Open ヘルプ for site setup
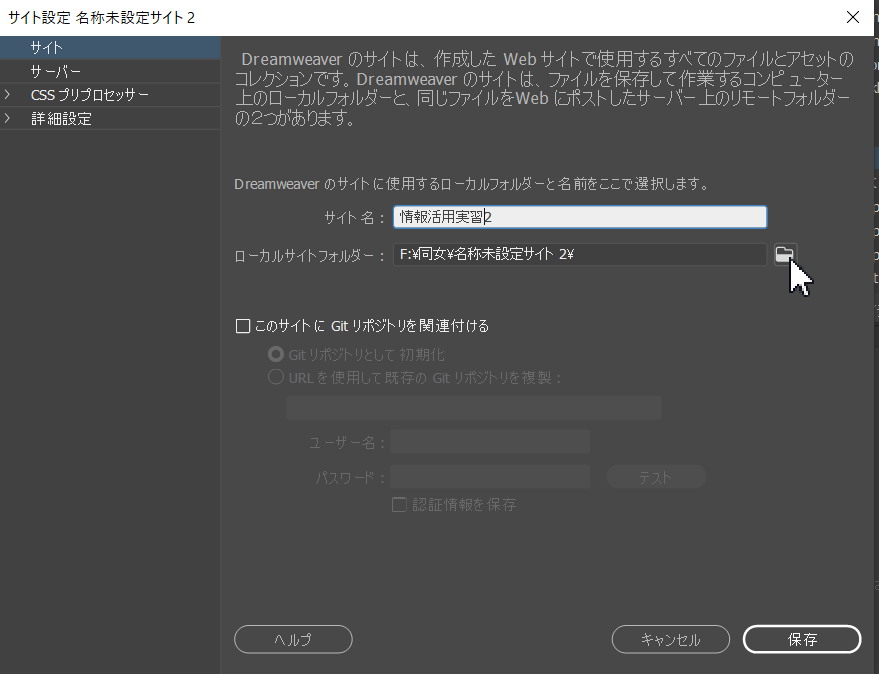Image resolution: width=879 pixels, height=674 pixels. [x=292, y=639]
